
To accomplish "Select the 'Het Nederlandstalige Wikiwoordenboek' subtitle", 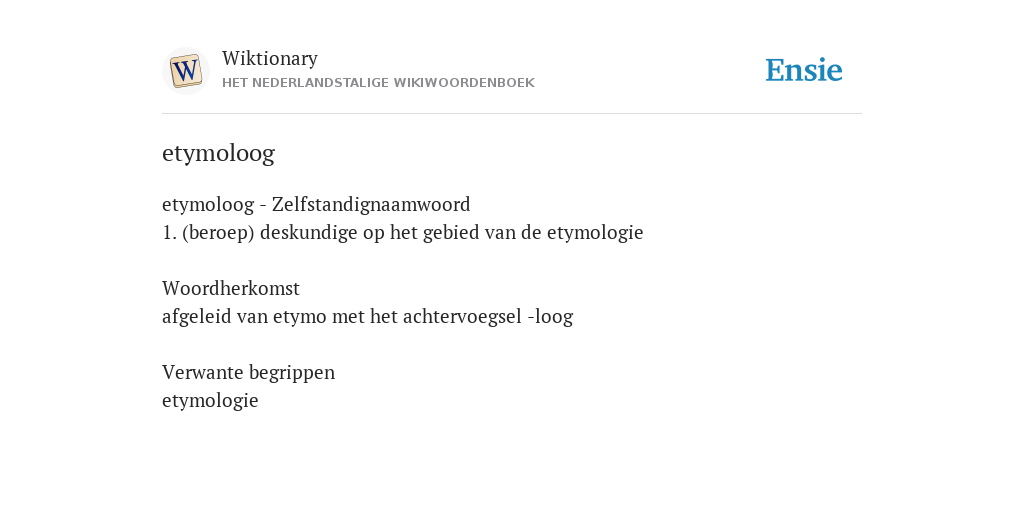I will click(x=378, y=83).
